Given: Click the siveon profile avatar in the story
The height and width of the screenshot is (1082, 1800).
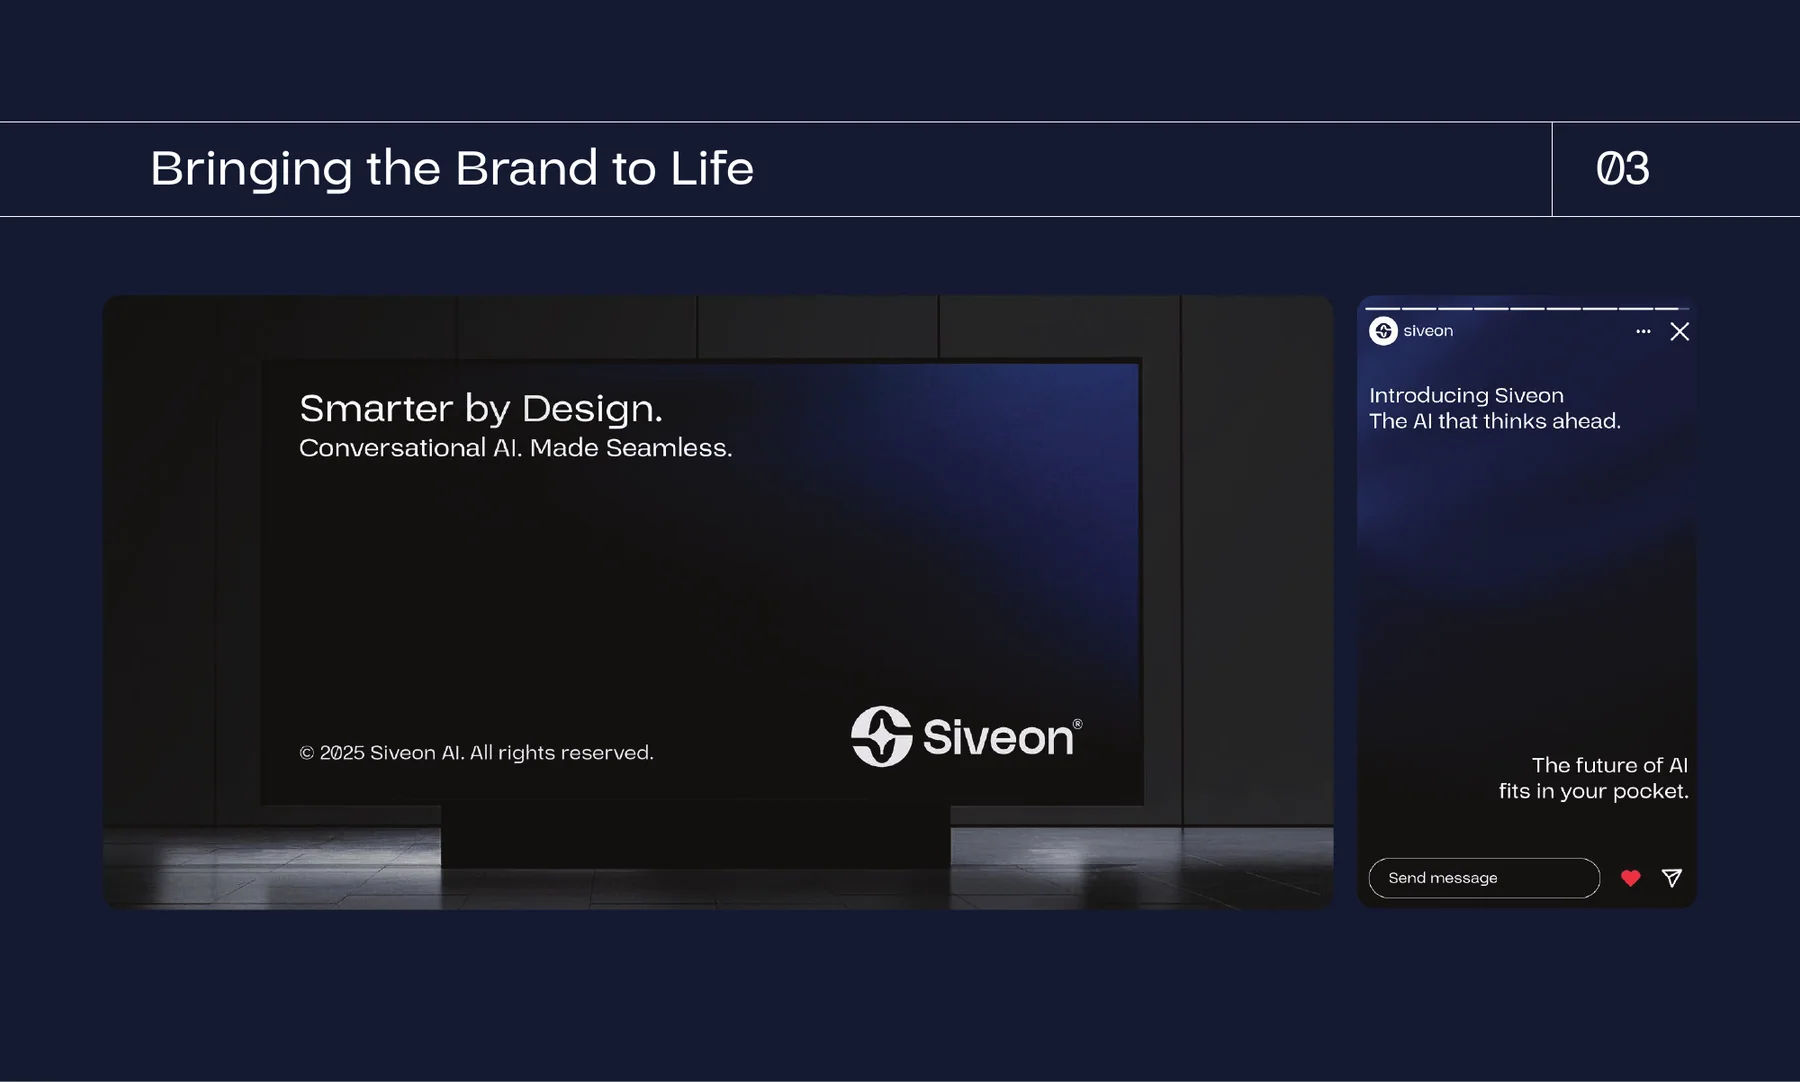Looking at the screenshot, I should [x=1383, y=331].
